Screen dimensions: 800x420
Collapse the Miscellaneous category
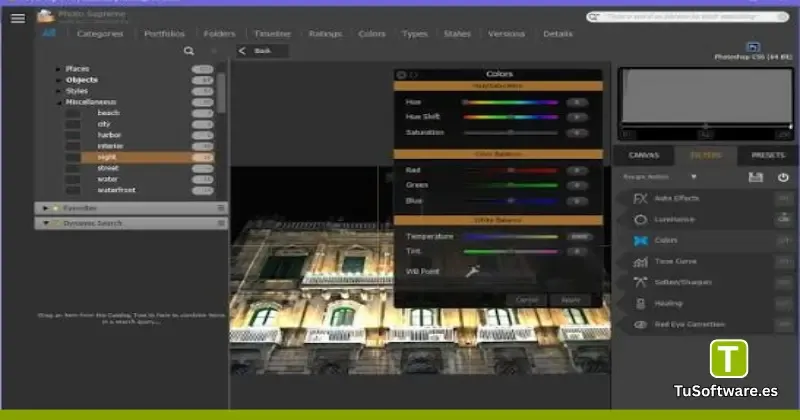pos(58,103)
